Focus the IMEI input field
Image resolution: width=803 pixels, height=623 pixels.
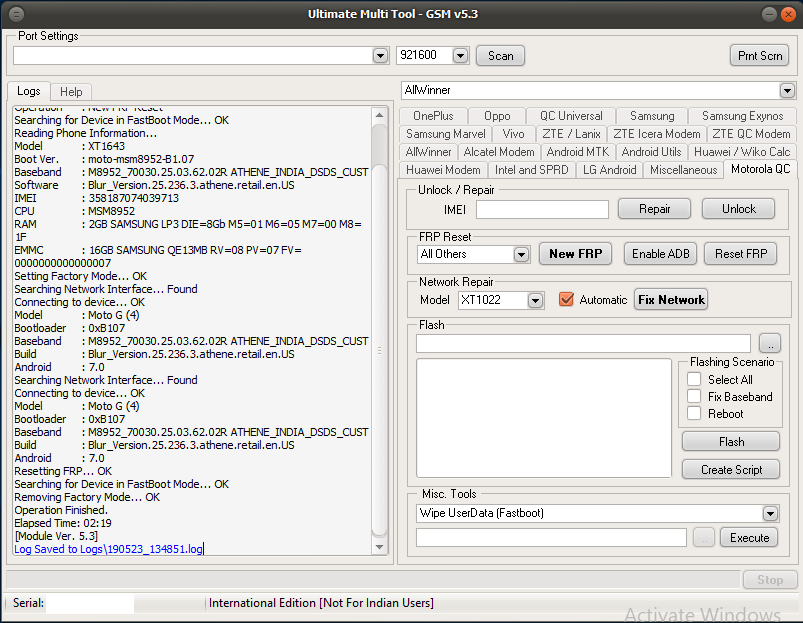pos(542,209)
